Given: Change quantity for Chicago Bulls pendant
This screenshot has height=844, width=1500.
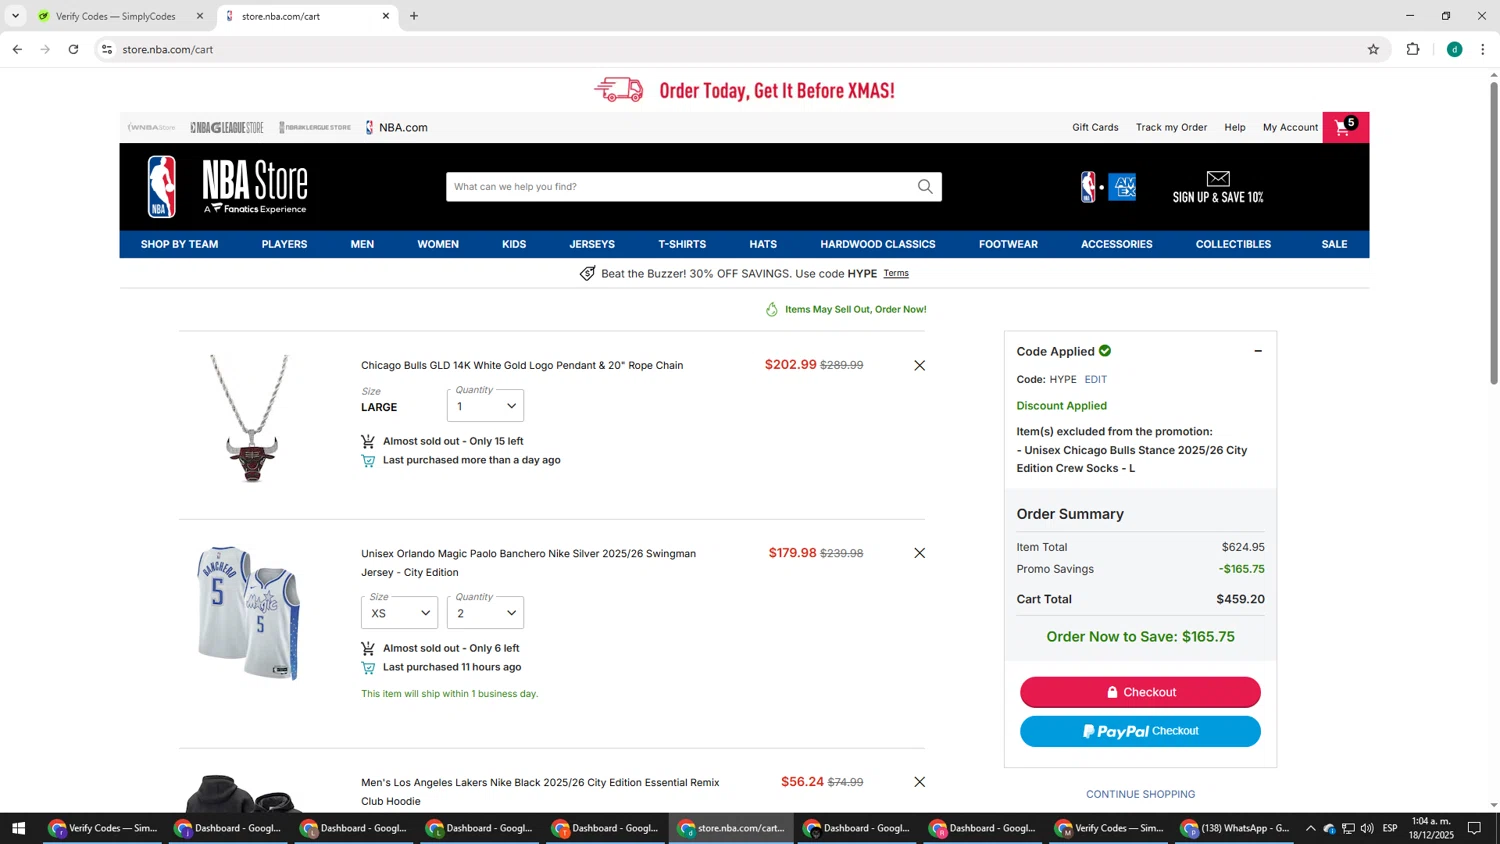Looking at the screenshot, I should pyautogui.click(x=485, y=405).
